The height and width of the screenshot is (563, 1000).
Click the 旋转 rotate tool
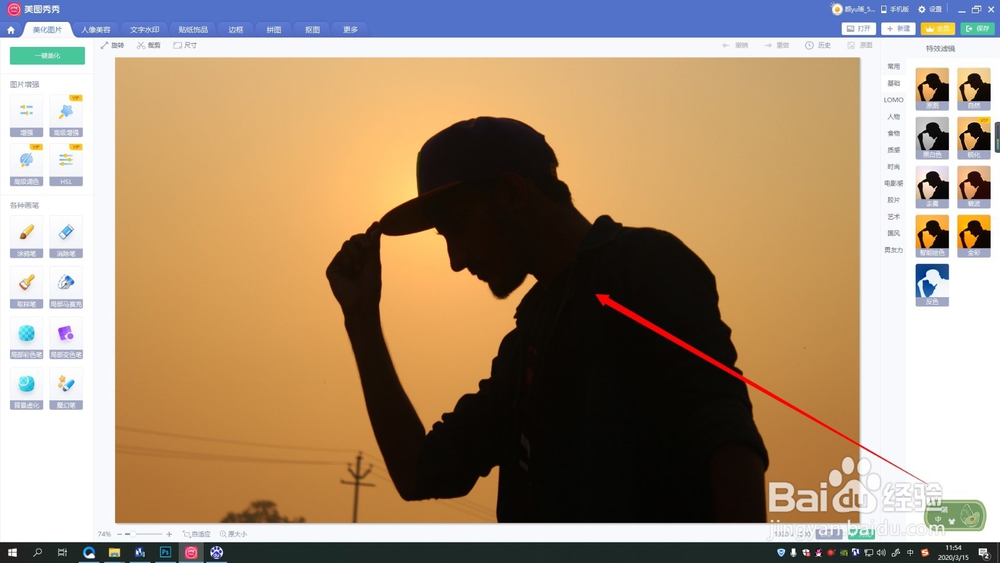pos(113,45)
